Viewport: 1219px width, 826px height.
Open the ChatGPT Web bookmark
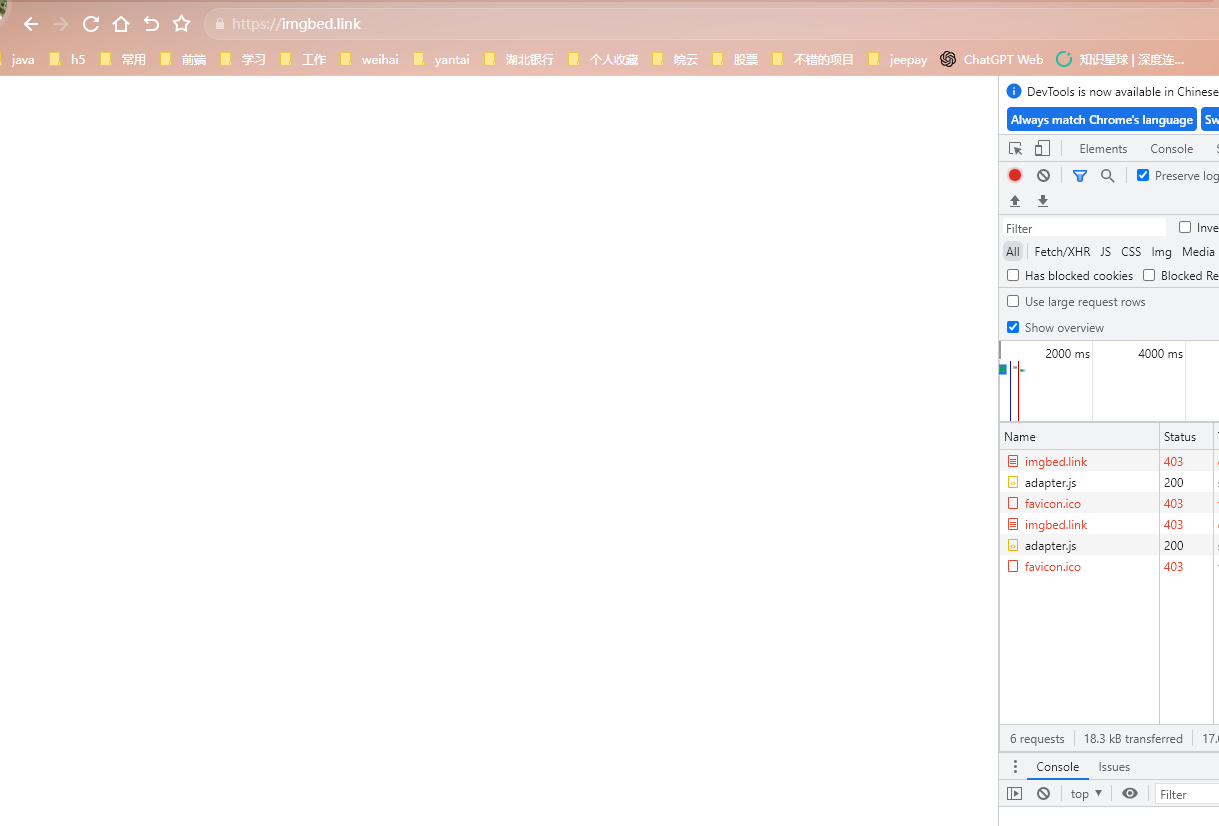tap(992, 60)
